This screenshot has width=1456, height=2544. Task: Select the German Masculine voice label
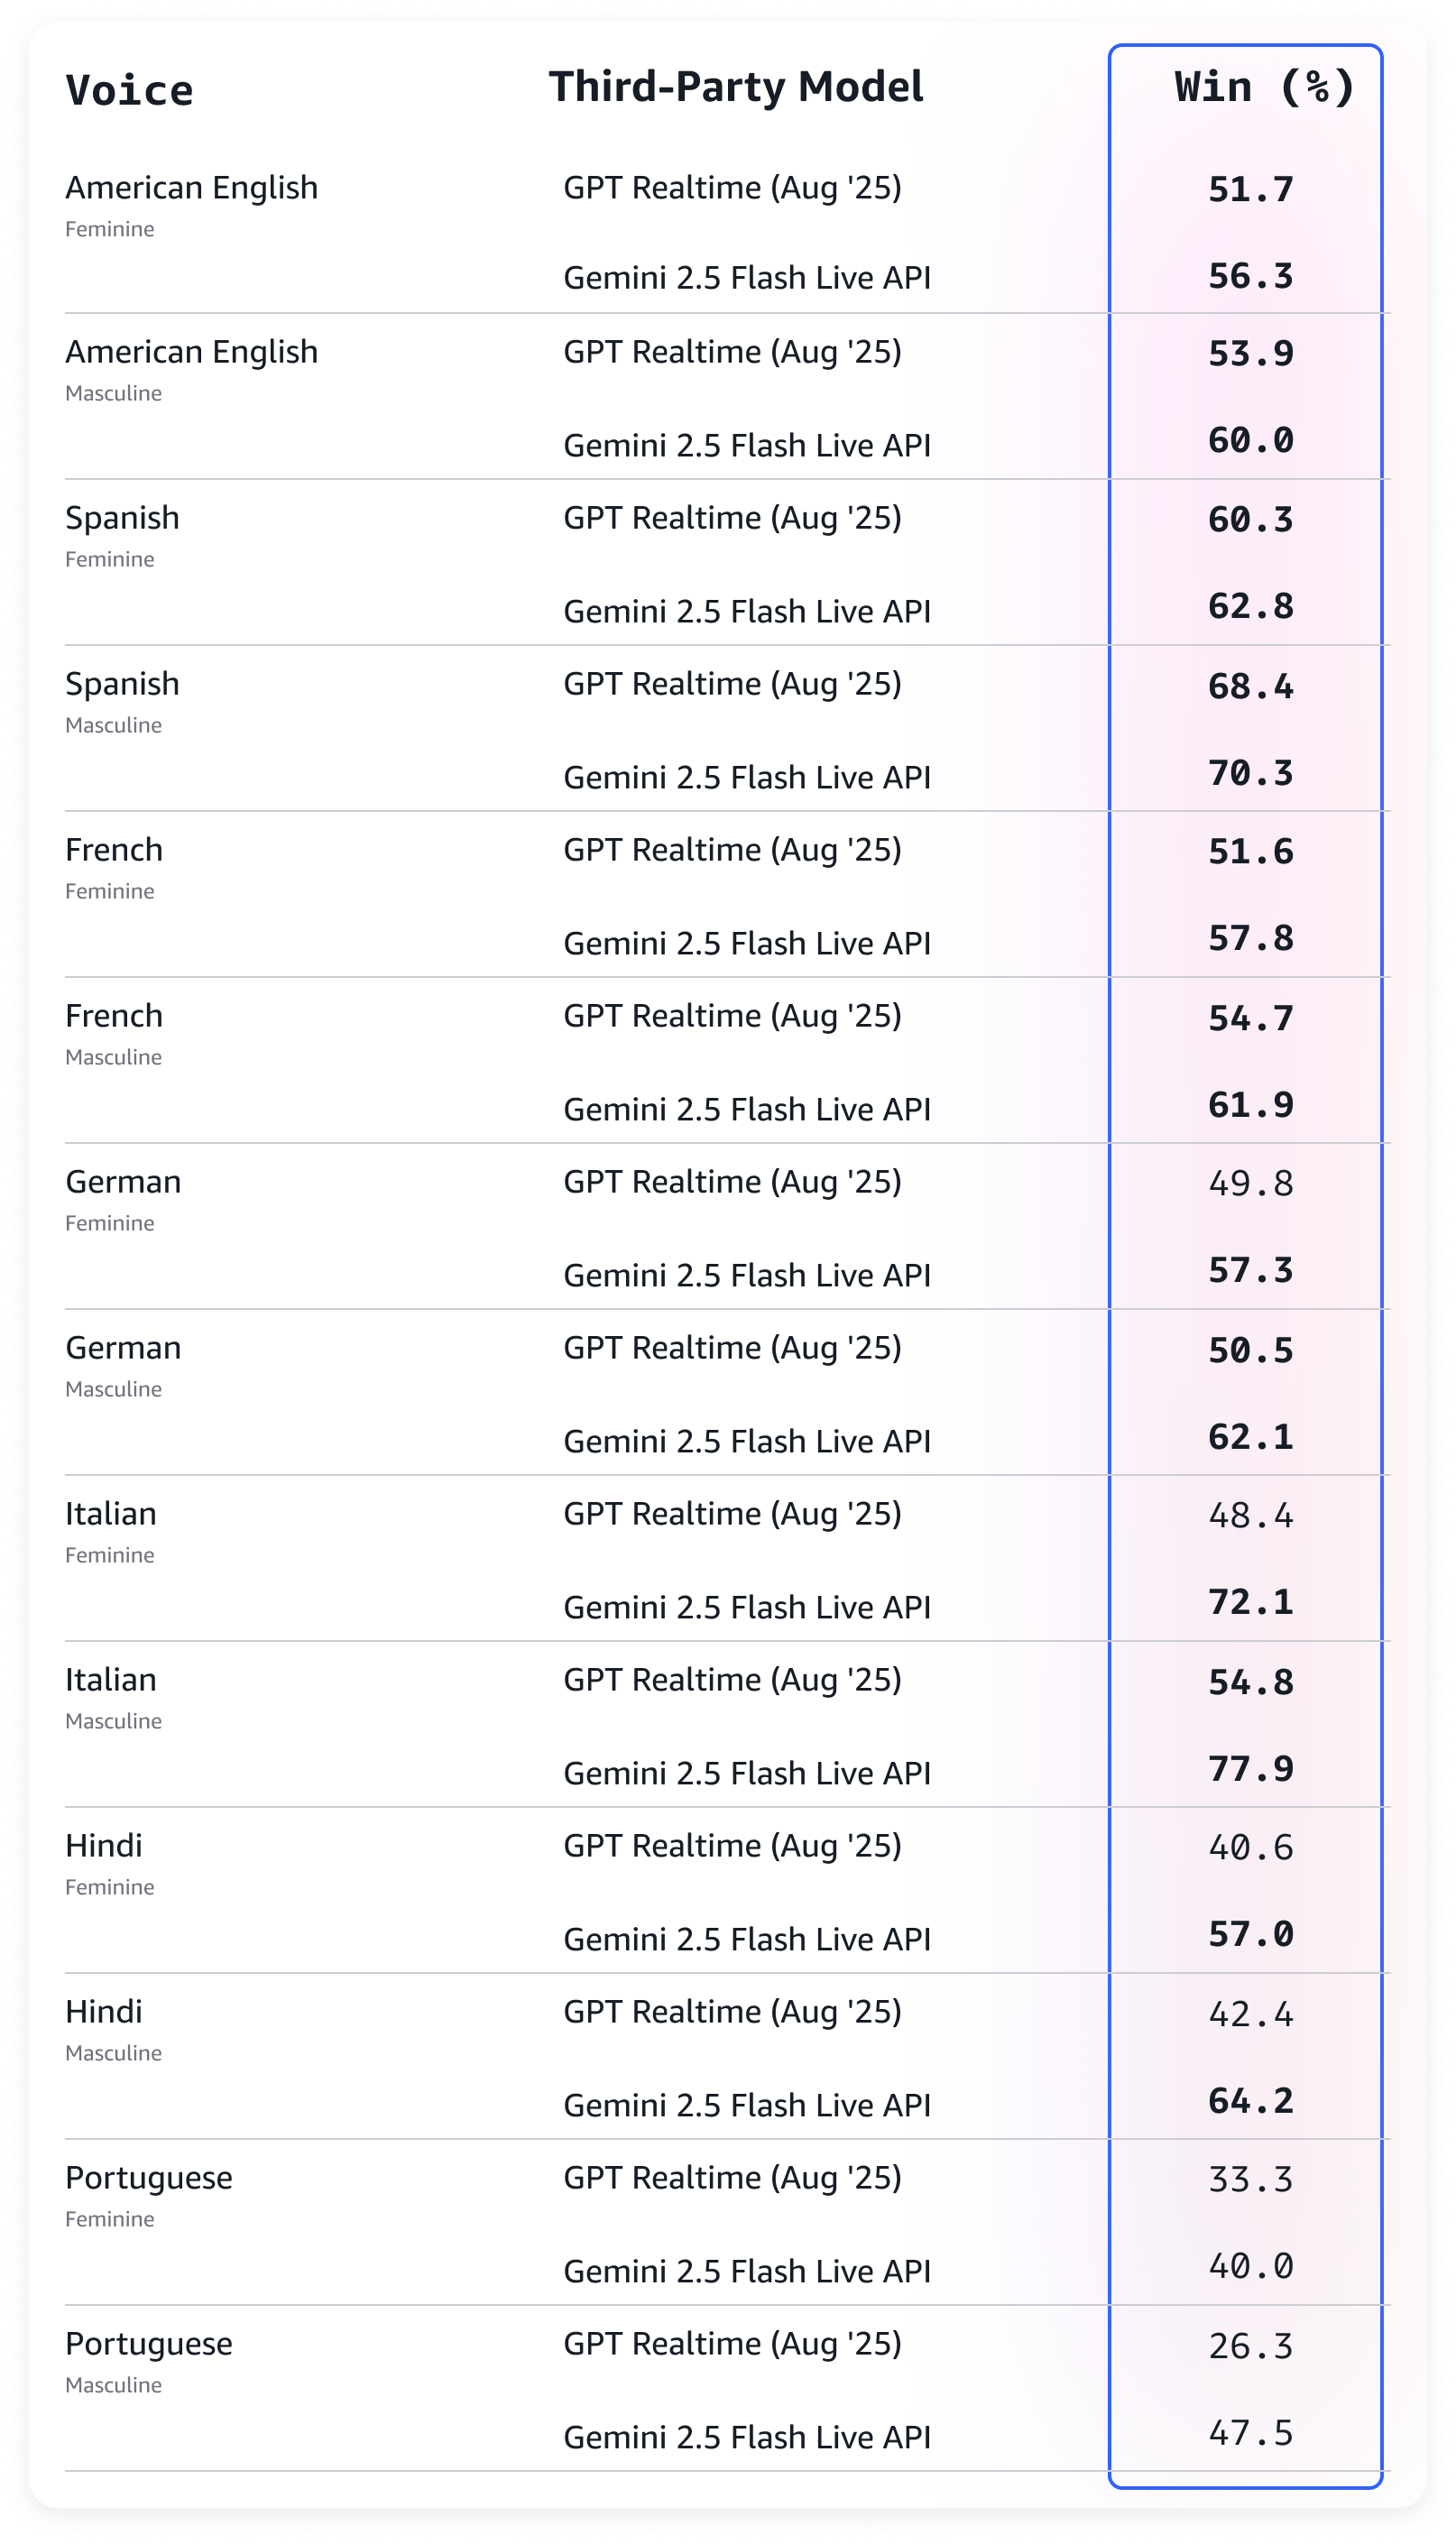tap(123, 1348)
